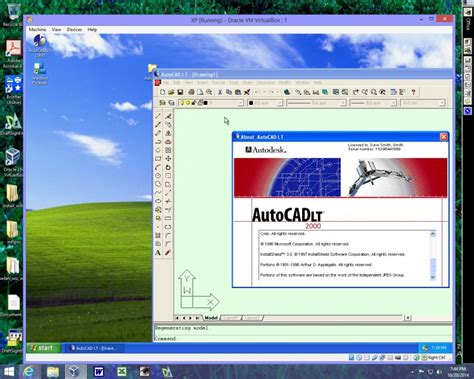Click the New drawing icon
This screenshot has height=379, width=474.
162,92
